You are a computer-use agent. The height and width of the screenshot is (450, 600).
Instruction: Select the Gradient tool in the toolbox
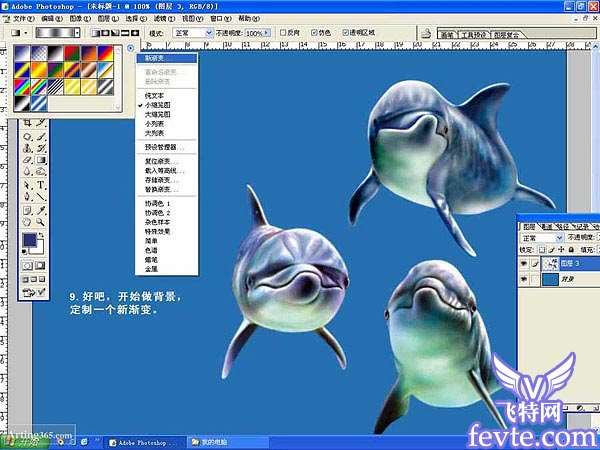(41, 160)
